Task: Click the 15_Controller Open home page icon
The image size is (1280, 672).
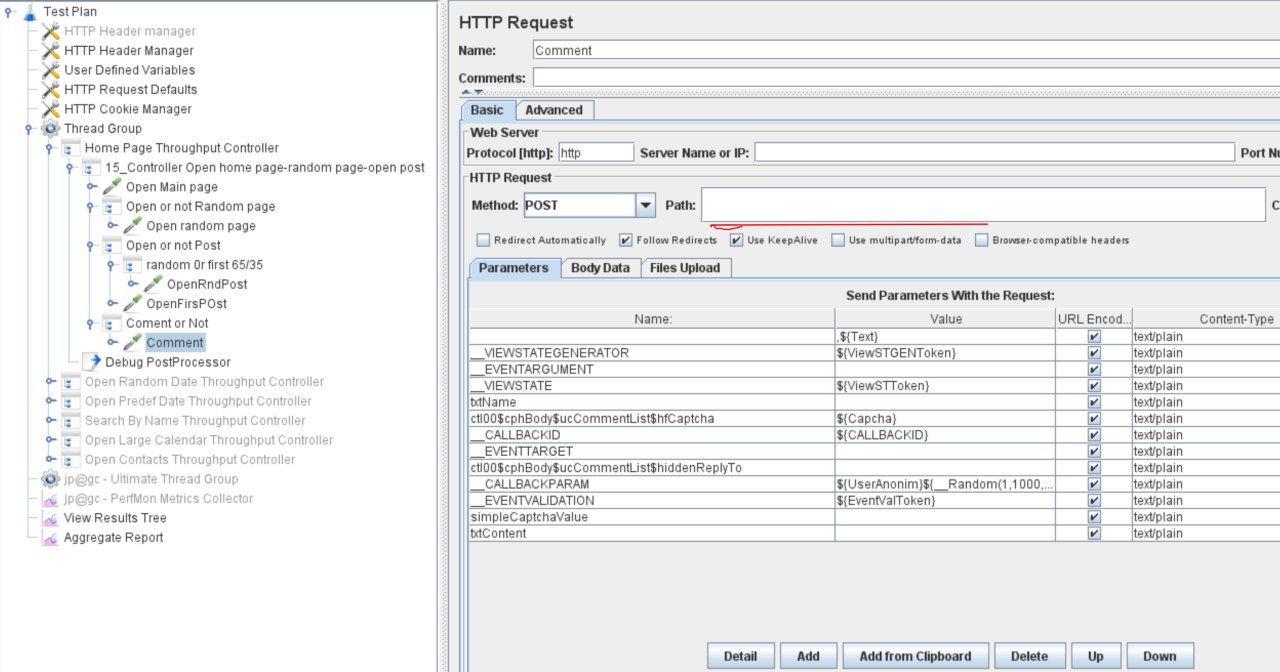Action: [x=91, y=167]
